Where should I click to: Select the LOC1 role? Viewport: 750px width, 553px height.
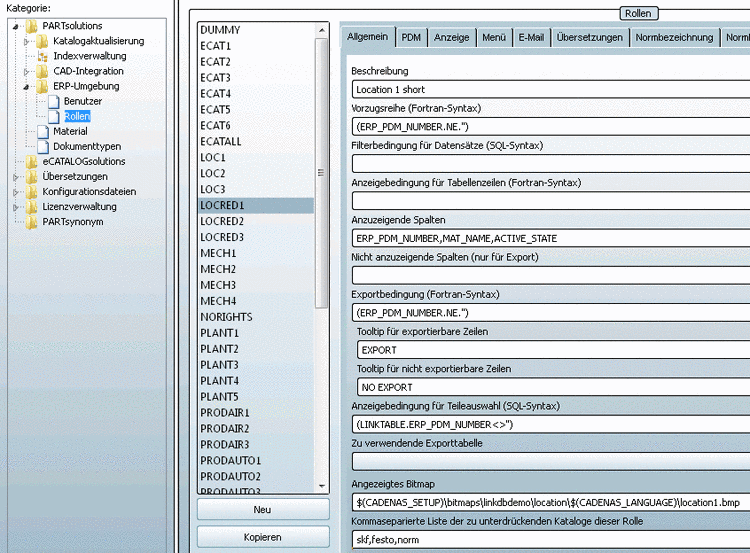pos(256,157)
